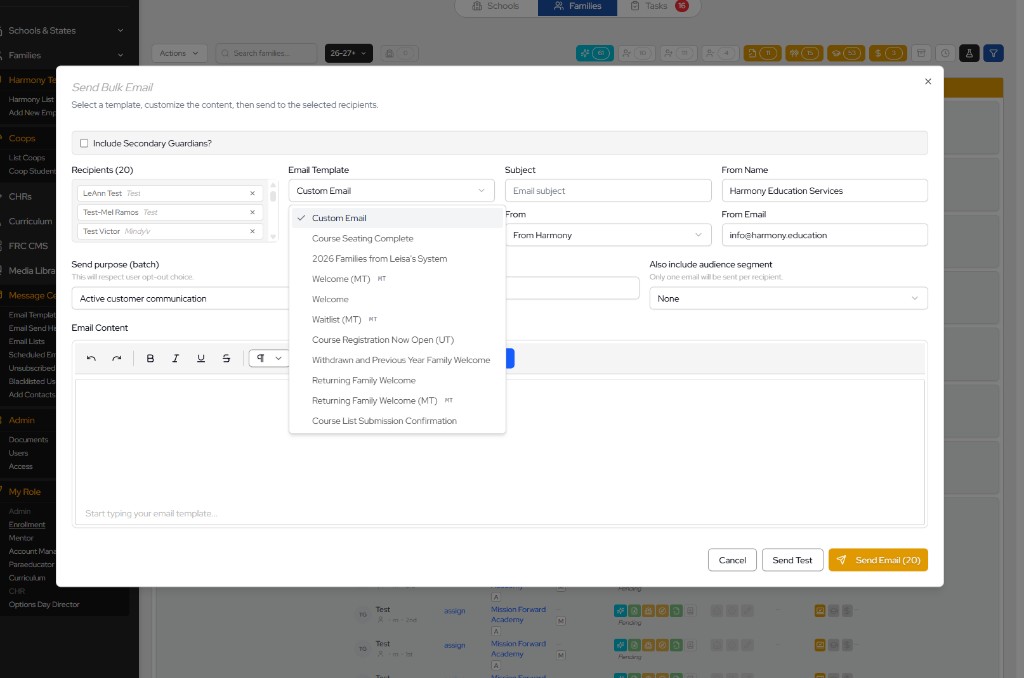
Task: Click the From Email field info@harmony.education
Action: pos(824,235)
